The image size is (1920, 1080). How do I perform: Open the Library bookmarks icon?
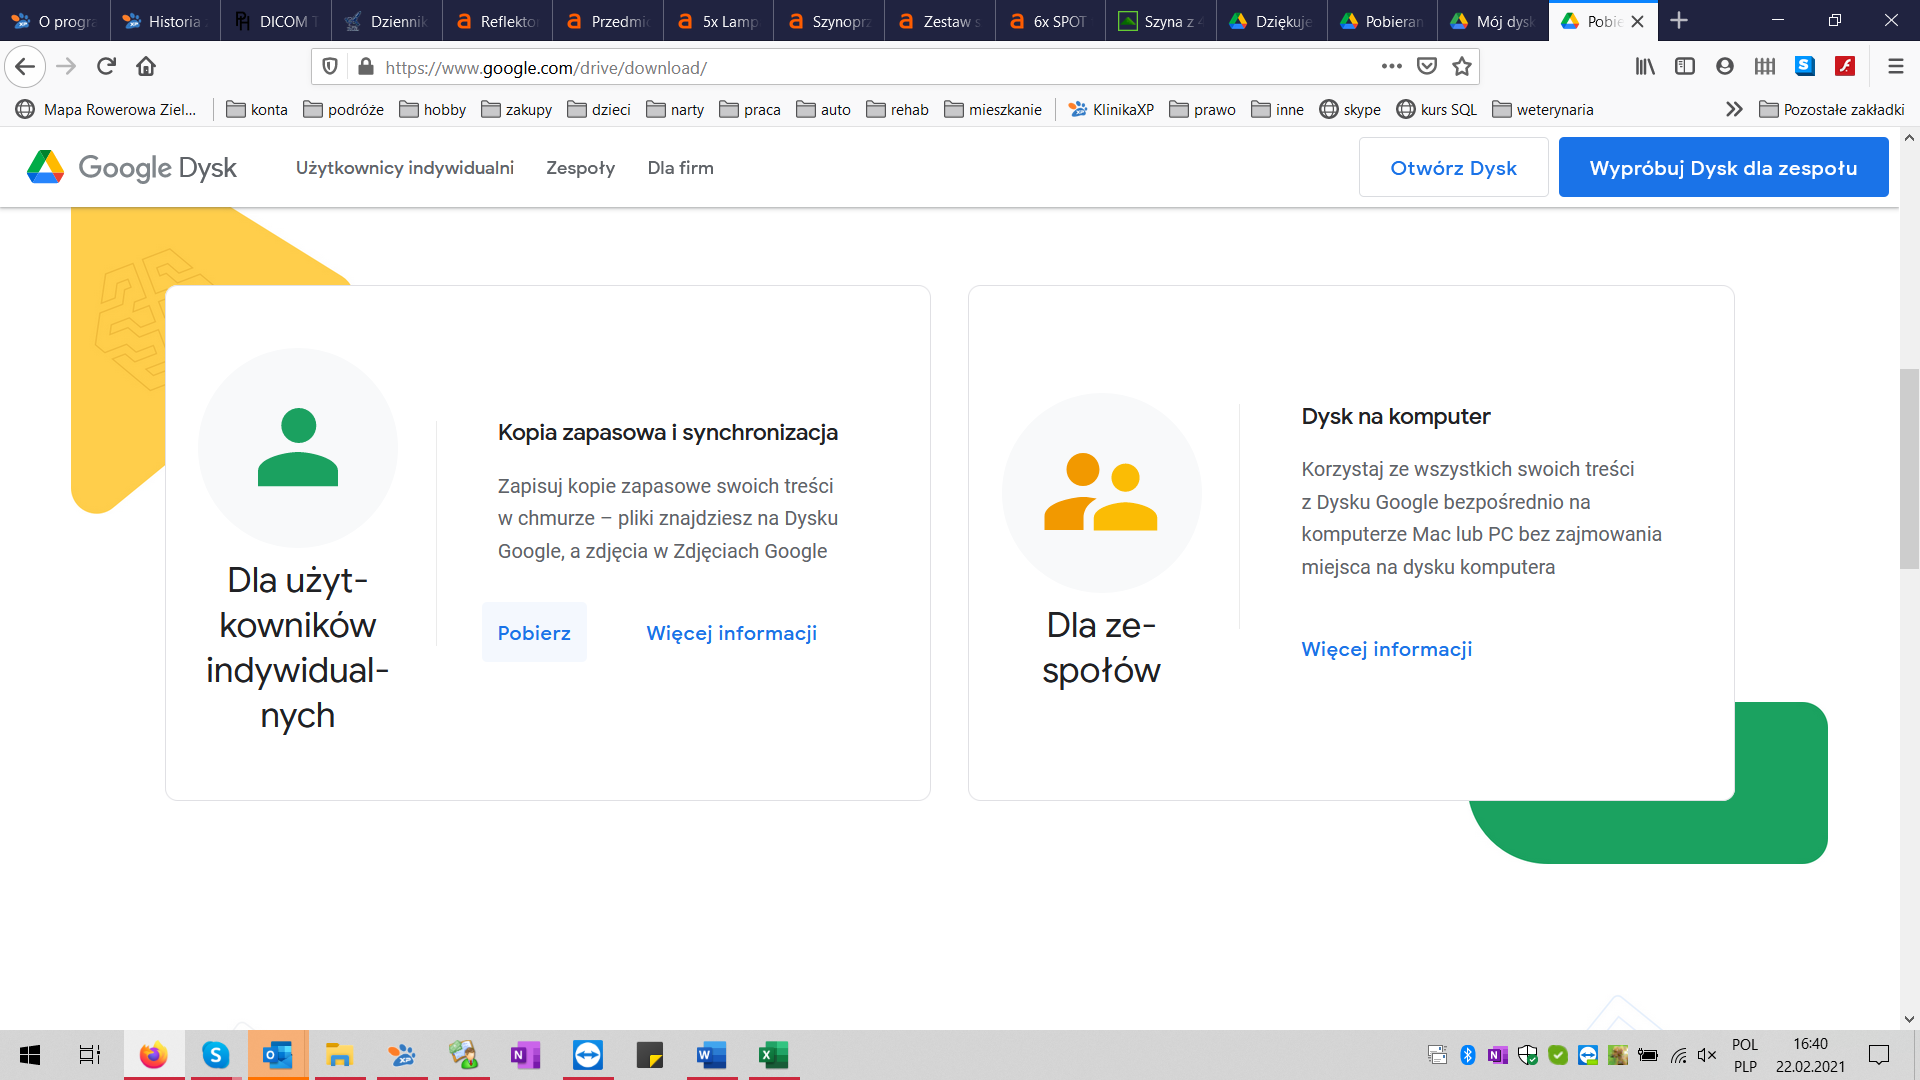(1645, 66)
